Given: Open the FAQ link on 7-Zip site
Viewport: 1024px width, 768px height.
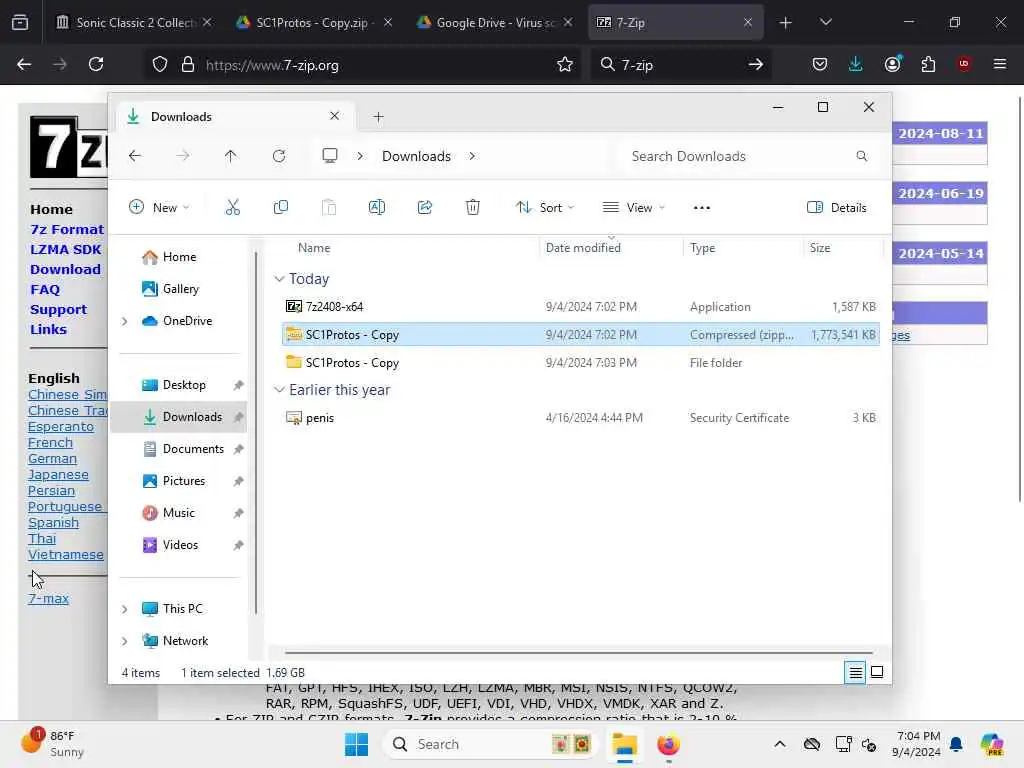Looking at the screenshot, I should [45, 289].
